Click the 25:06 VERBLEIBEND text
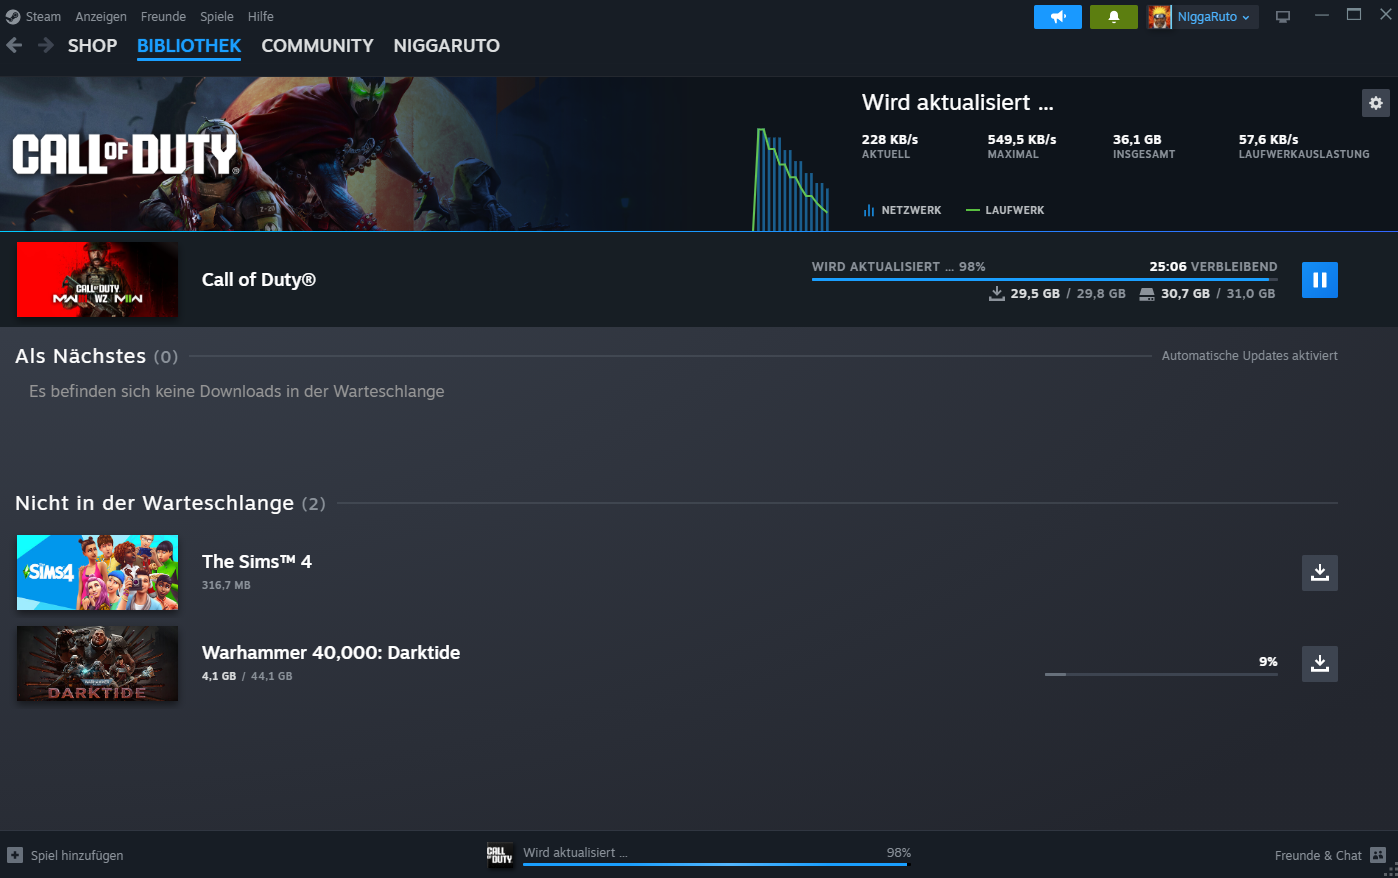The height and width of the screenshot is (878, 1398). 1213,267
